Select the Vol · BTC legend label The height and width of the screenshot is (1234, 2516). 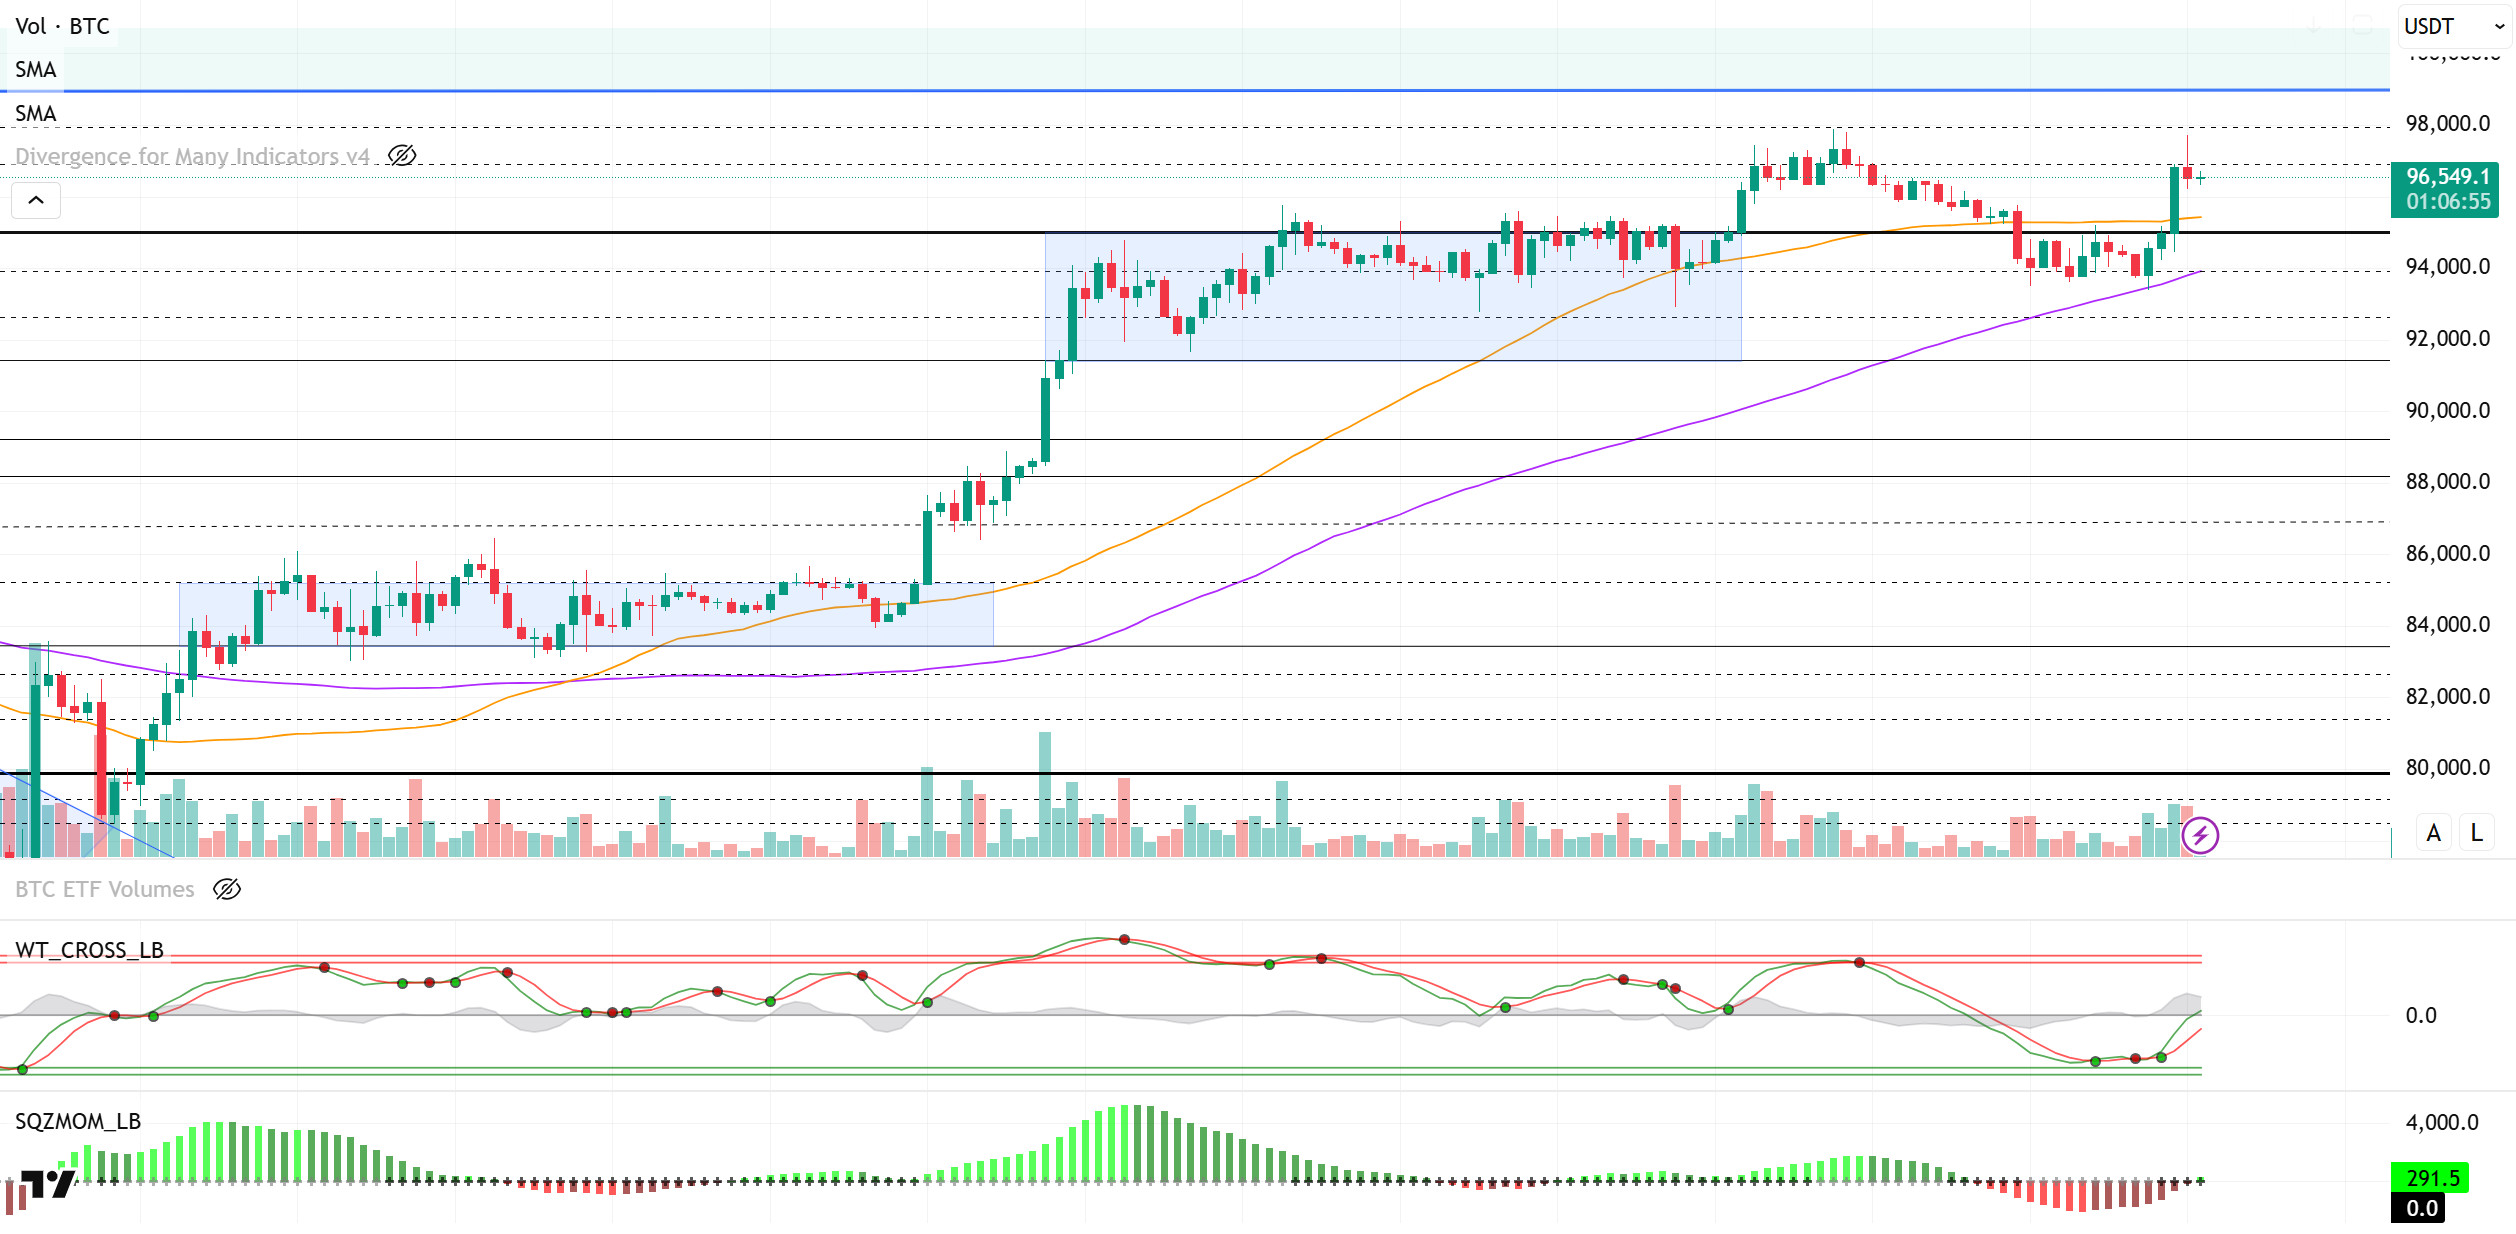pyautogui.click(x=62, y=26)
